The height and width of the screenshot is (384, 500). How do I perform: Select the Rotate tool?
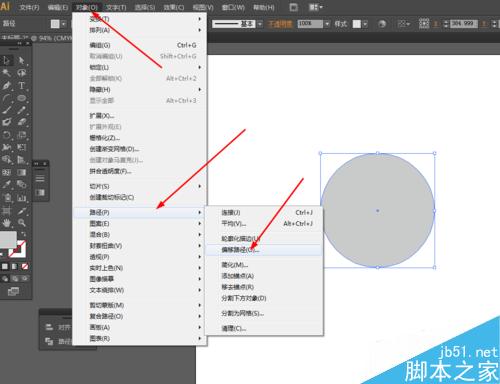click(x=6, y=135)
